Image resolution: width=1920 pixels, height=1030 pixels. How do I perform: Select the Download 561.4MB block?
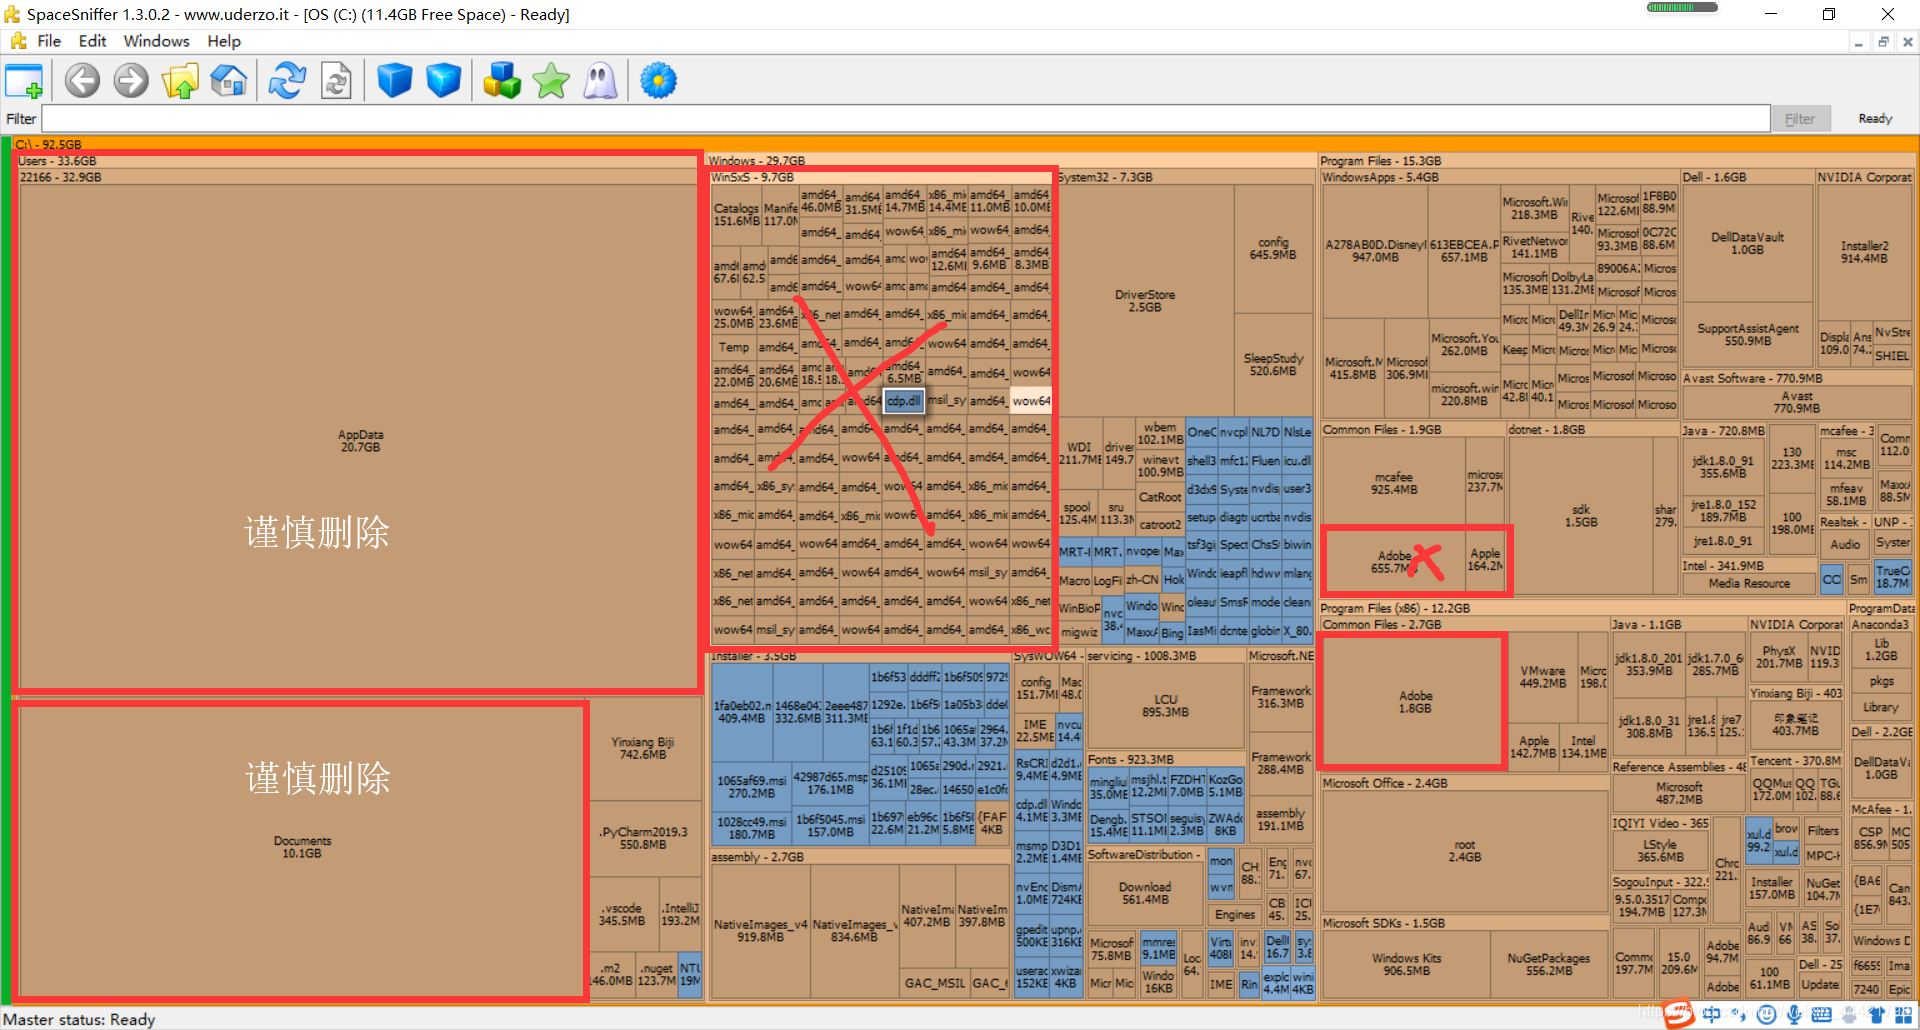pyautogui.click(x=1145, y=893)
